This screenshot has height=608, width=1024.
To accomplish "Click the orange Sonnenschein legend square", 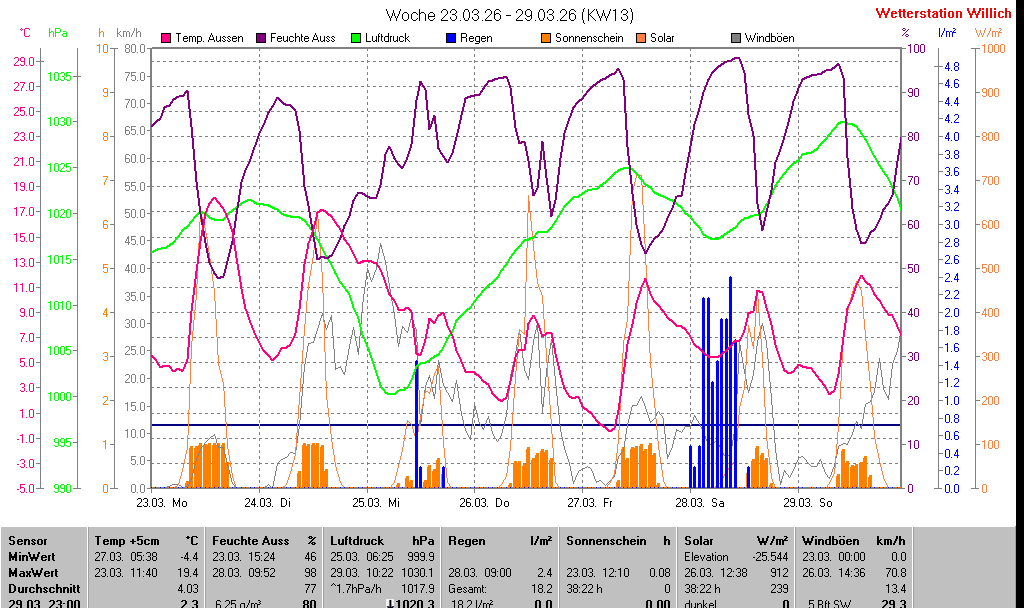I will pos(546,38).
